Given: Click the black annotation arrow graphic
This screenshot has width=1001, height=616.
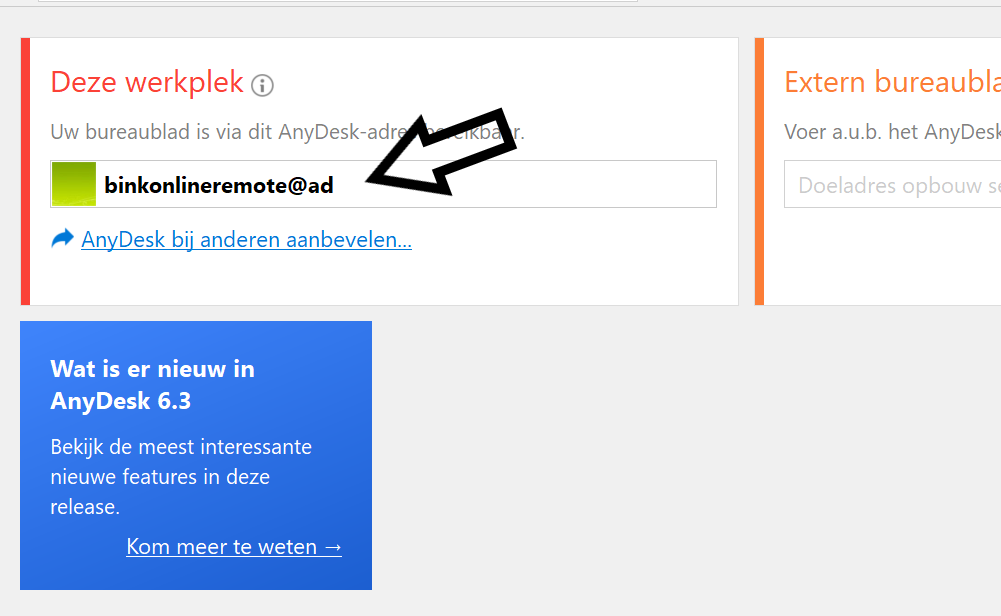Looking at the screenshot, I should [x=442, y=153].
